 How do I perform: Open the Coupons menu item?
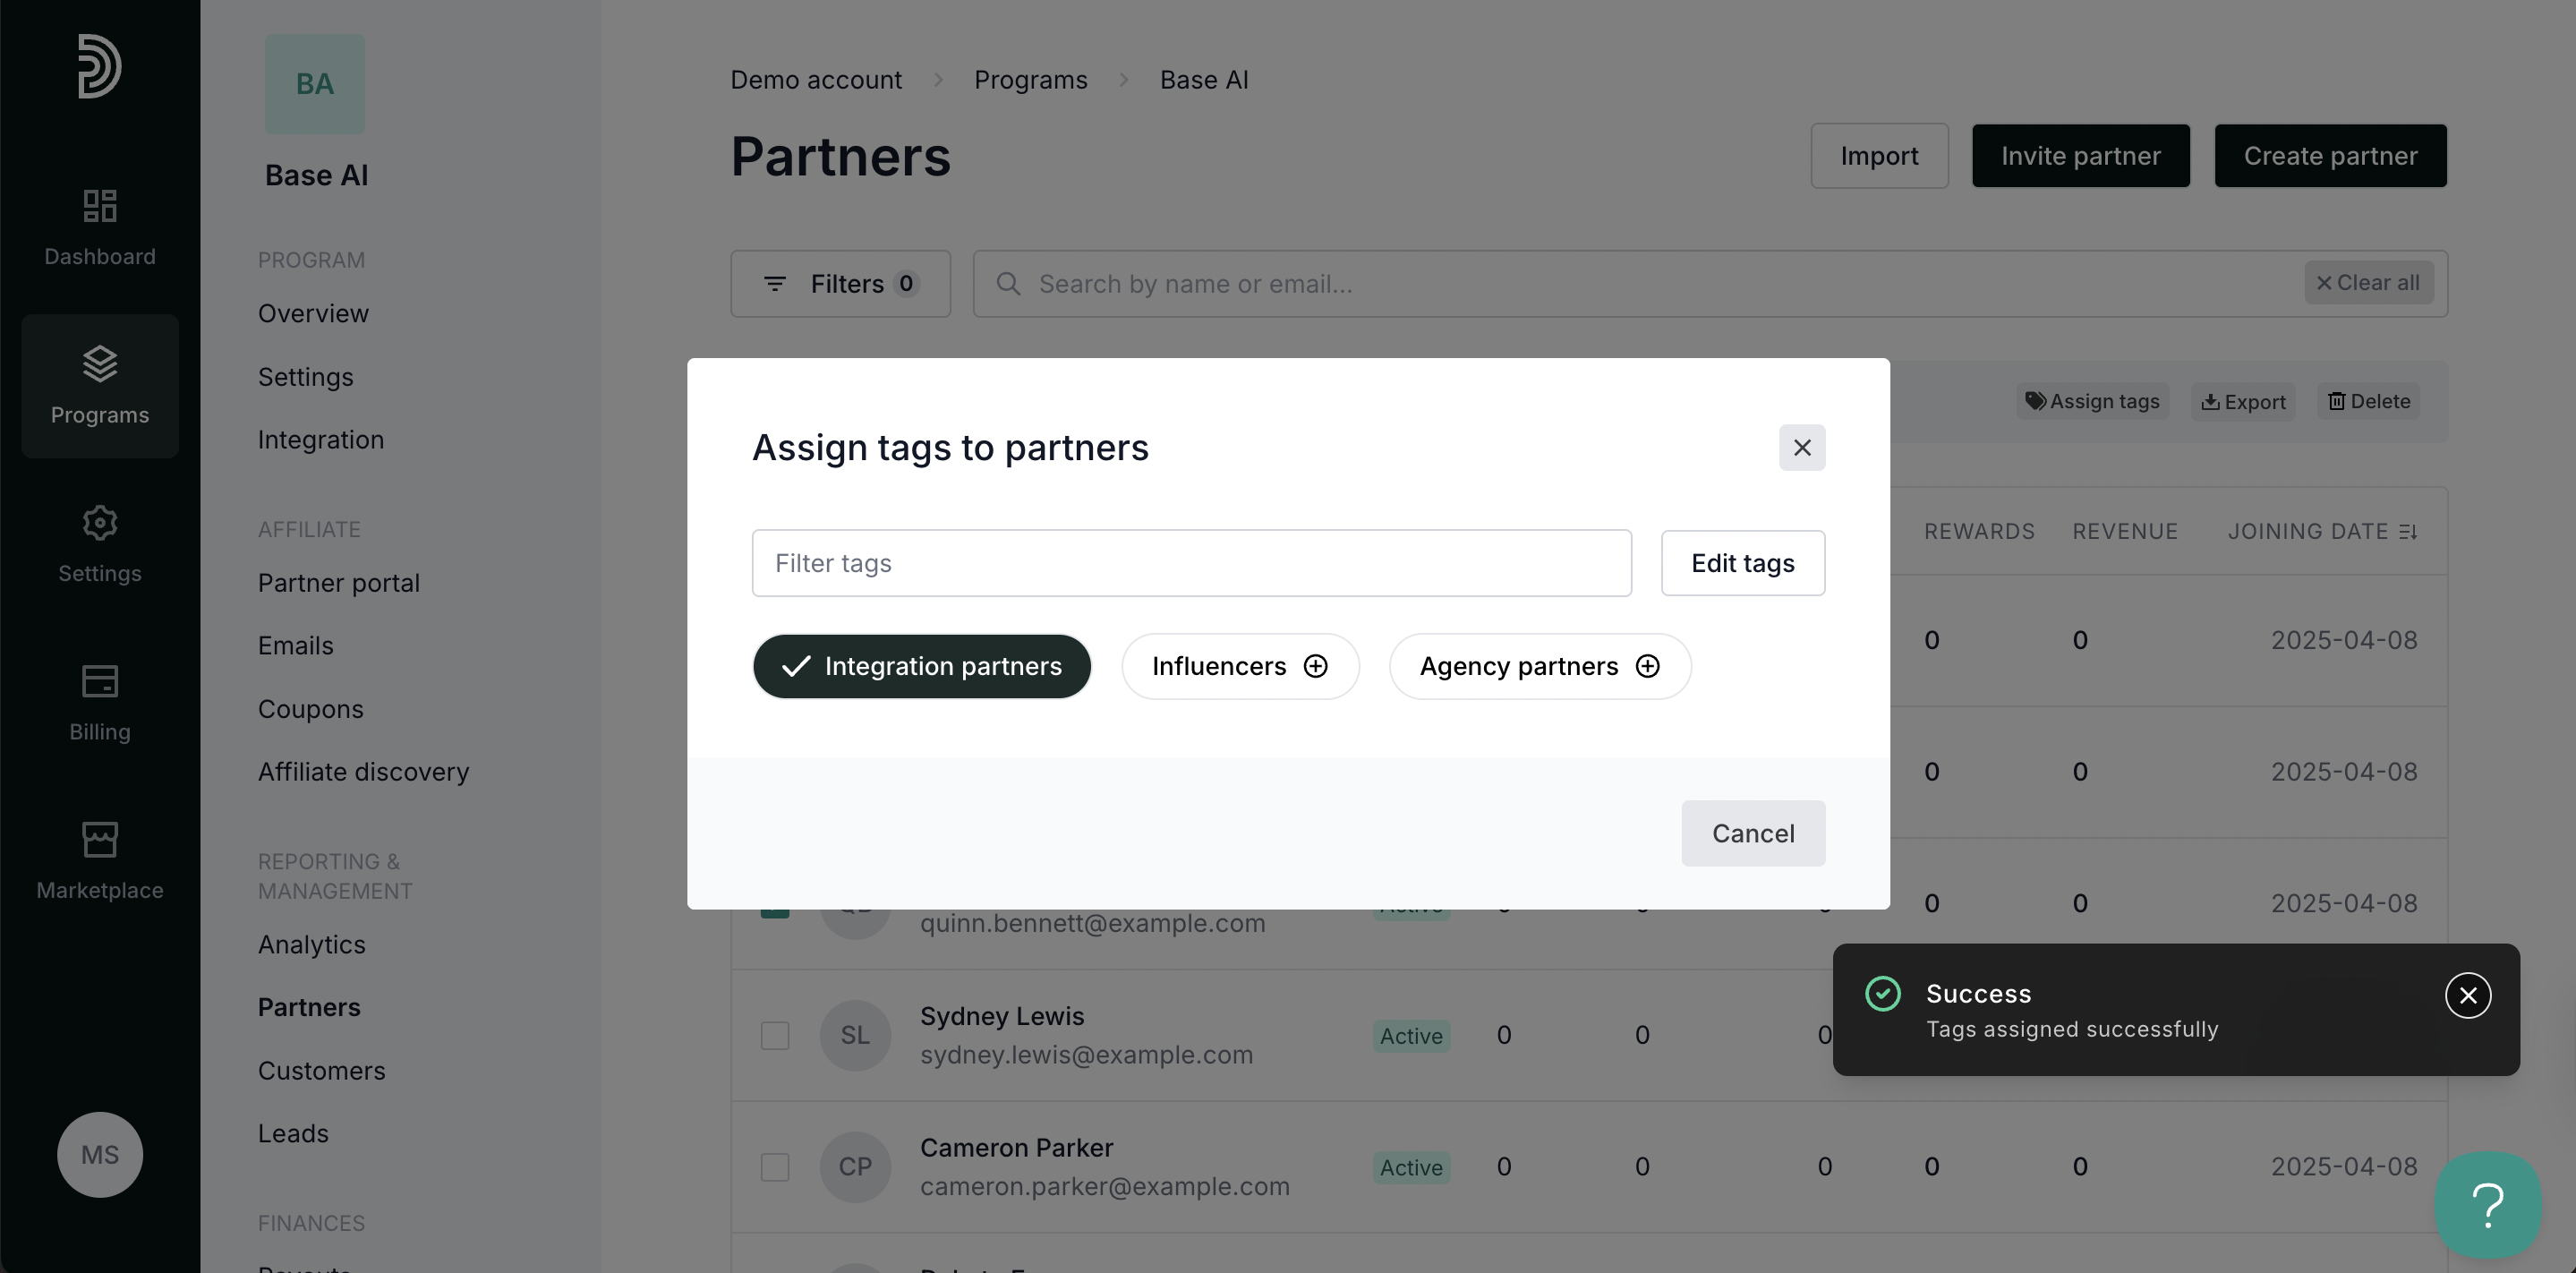click(x=311, y=709)
